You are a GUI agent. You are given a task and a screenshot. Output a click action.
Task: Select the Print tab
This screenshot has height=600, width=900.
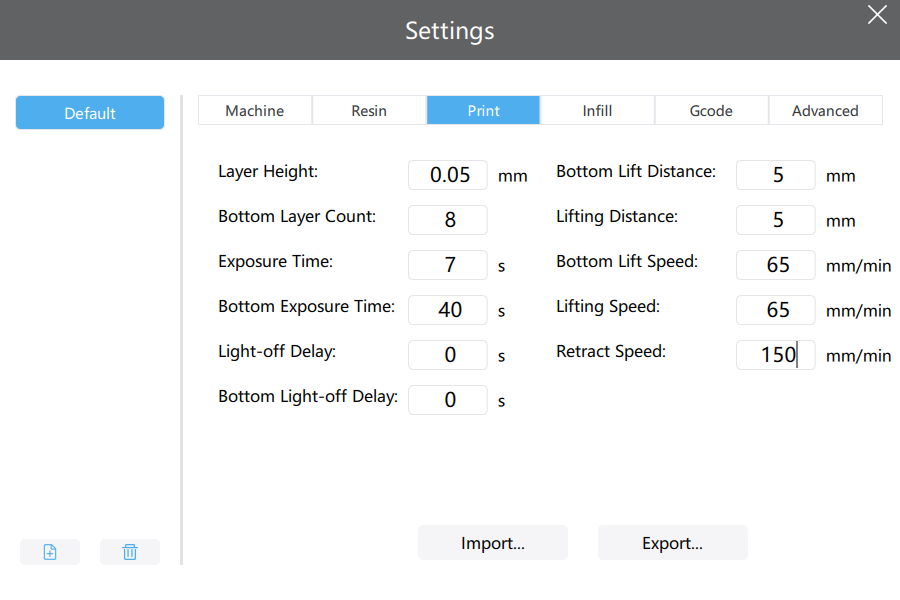point(483,110)
